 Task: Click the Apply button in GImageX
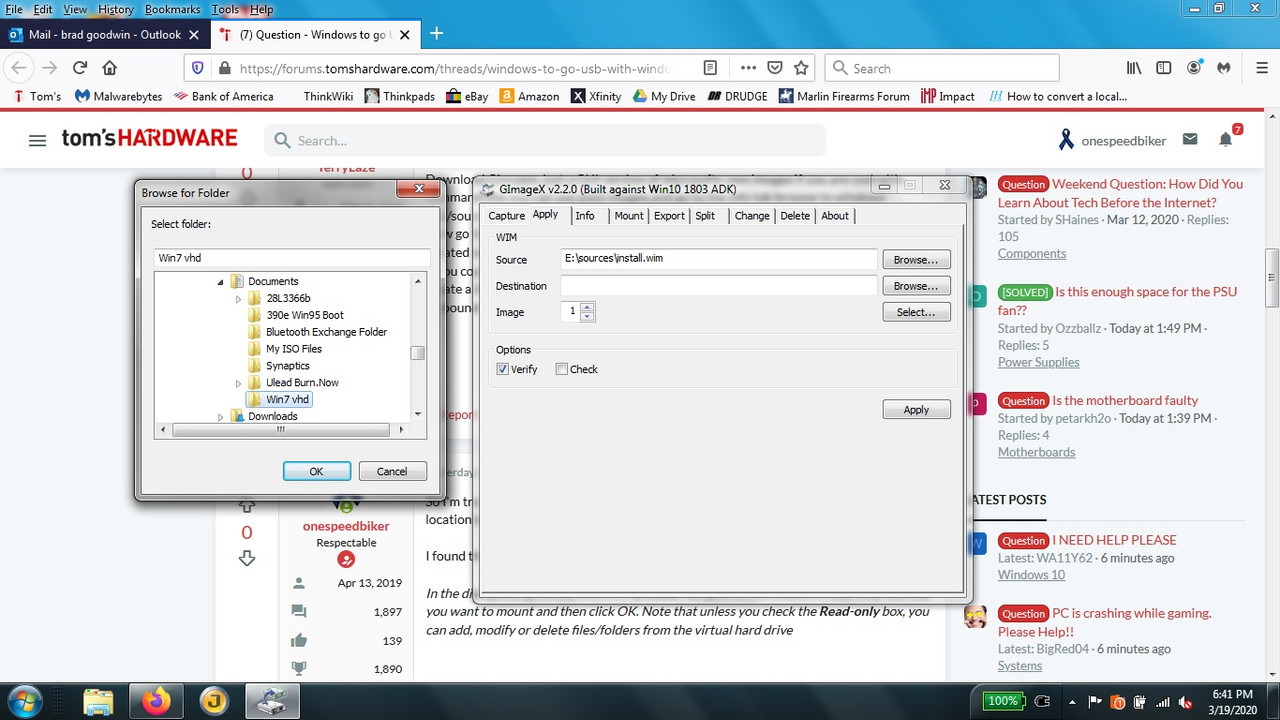click(x=916, y=410)
